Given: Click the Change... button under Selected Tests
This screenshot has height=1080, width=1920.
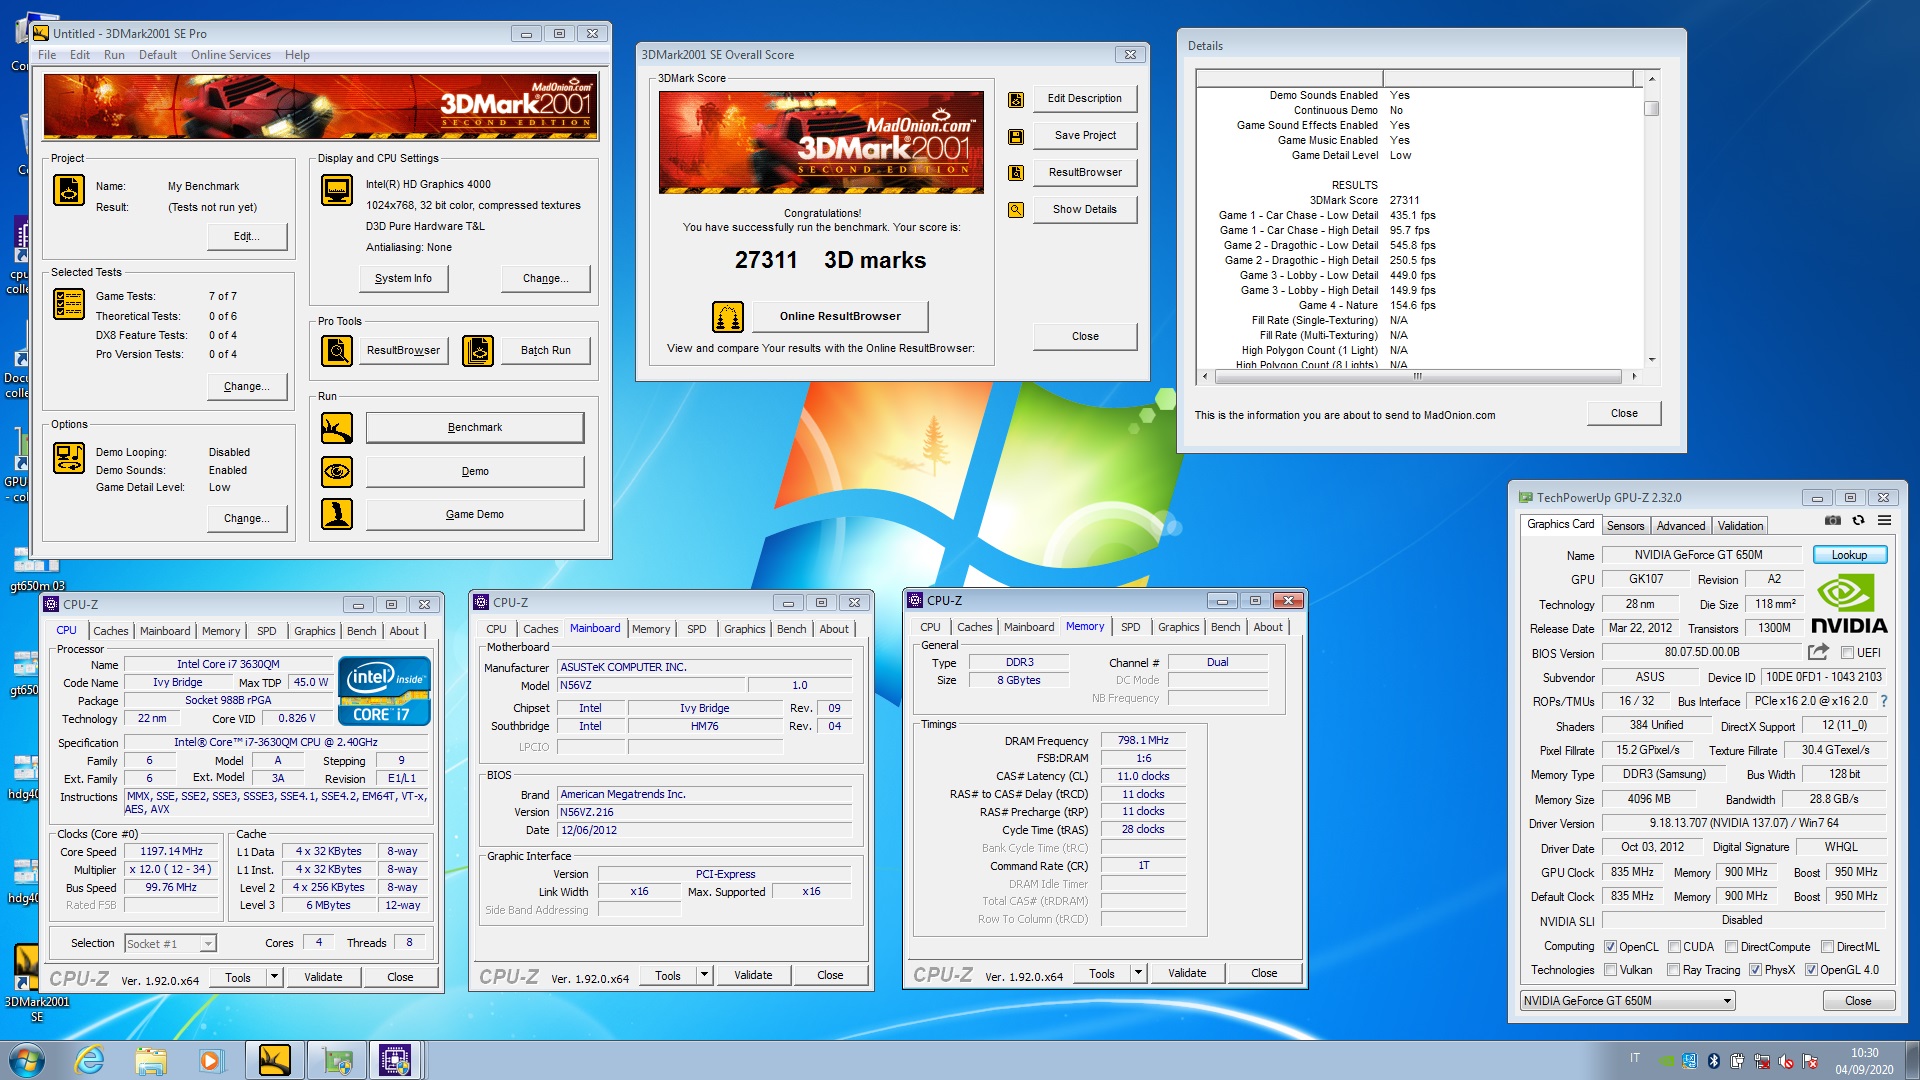Looking at the screenshot, I should coord(247,387).
